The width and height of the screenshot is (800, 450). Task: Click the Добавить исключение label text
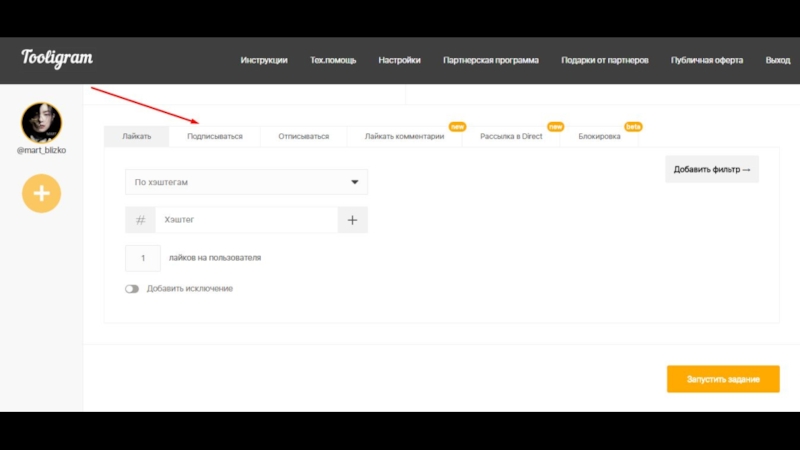(190, 289)
